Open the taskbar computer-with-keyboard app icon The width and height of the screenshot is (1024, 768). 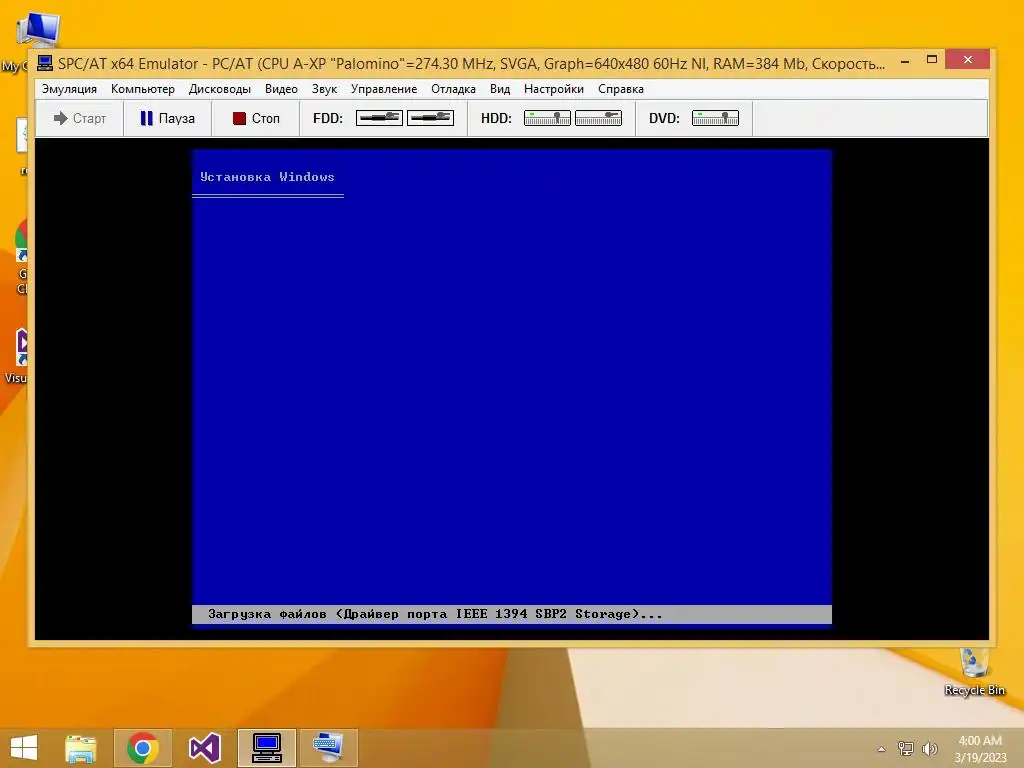[x=328, y=748]
